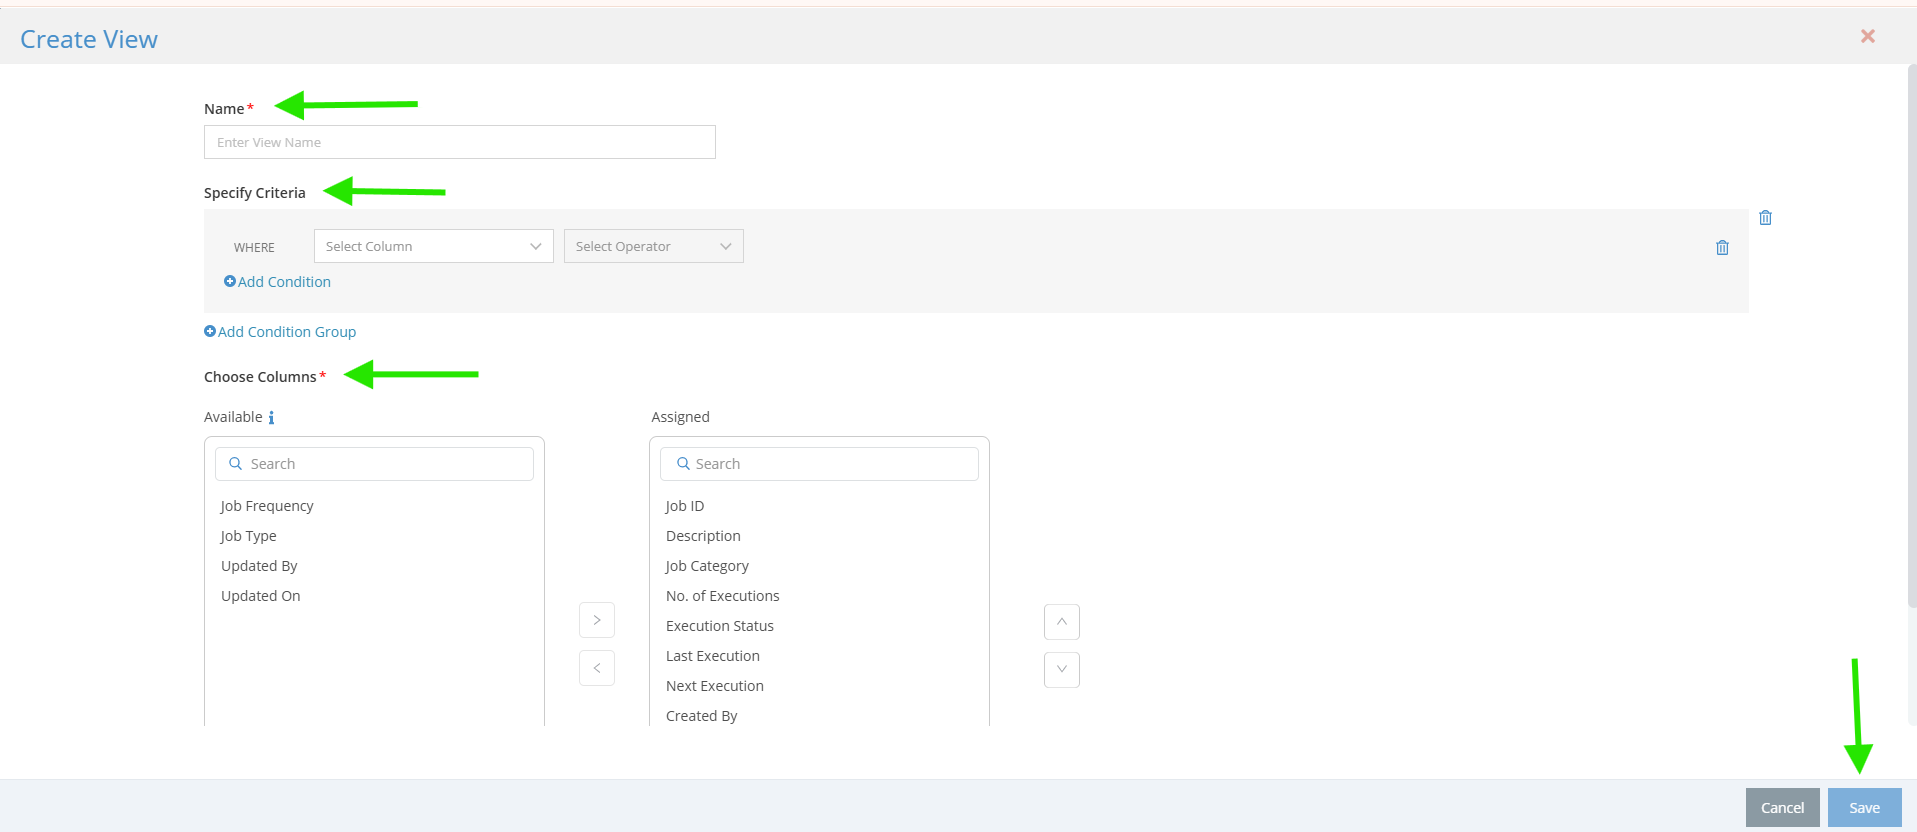Viewport: 1917px width, 832px height.
Task: Move the selected column down with the down arrow
Action: click(1062, 670)
